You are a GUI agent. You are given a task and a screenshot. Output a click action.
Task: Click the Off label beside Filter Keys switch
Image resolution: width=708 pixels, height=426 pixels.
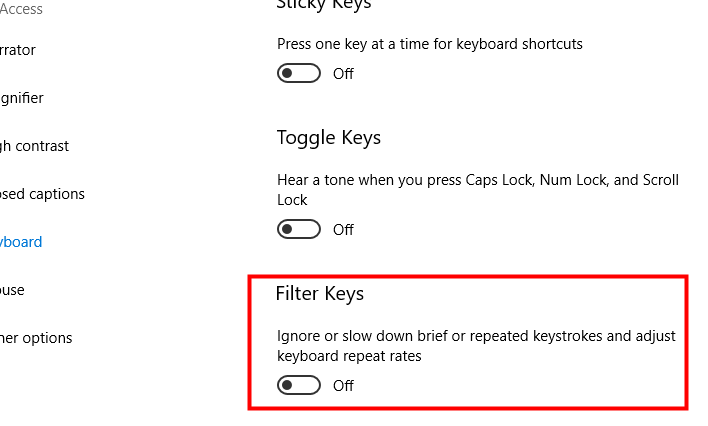click(343, 385)
